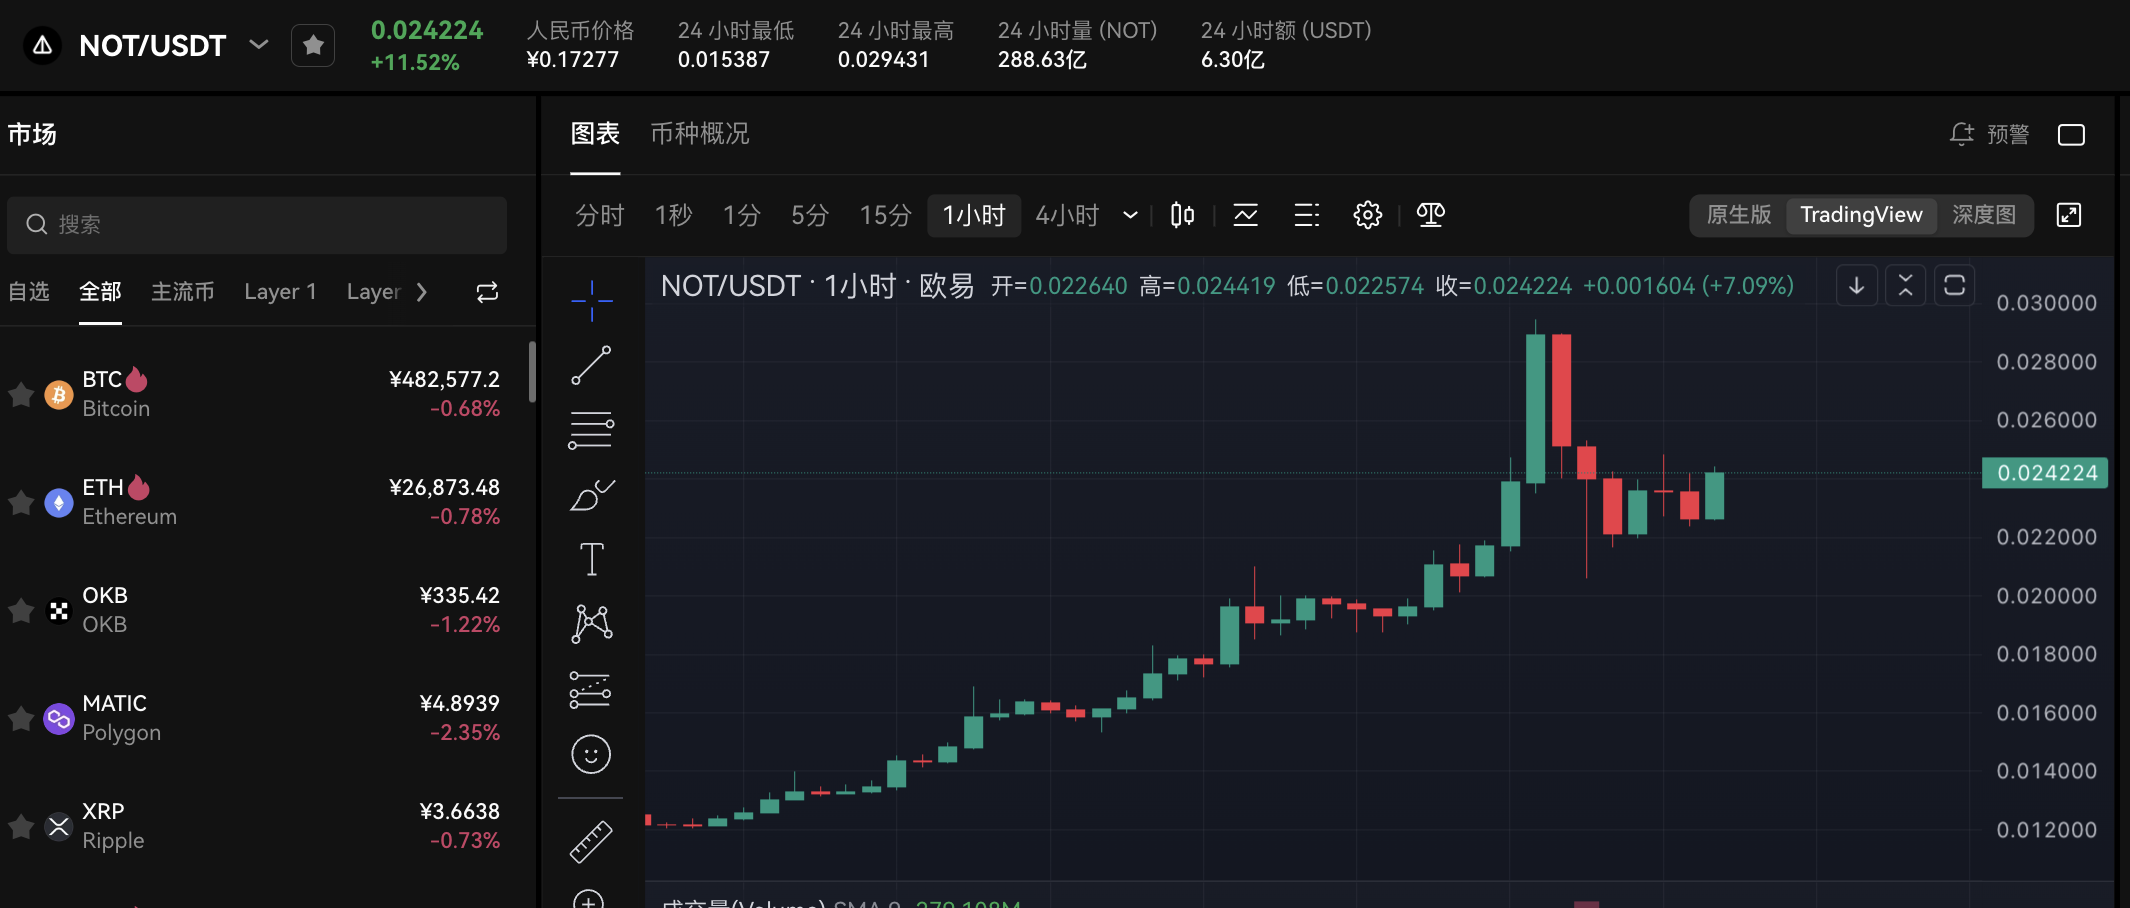This screenshot has width=2130, height=908.
Task: Select the crosshair cursor tool
Action: pyautogui.click(x=591, y=300)
